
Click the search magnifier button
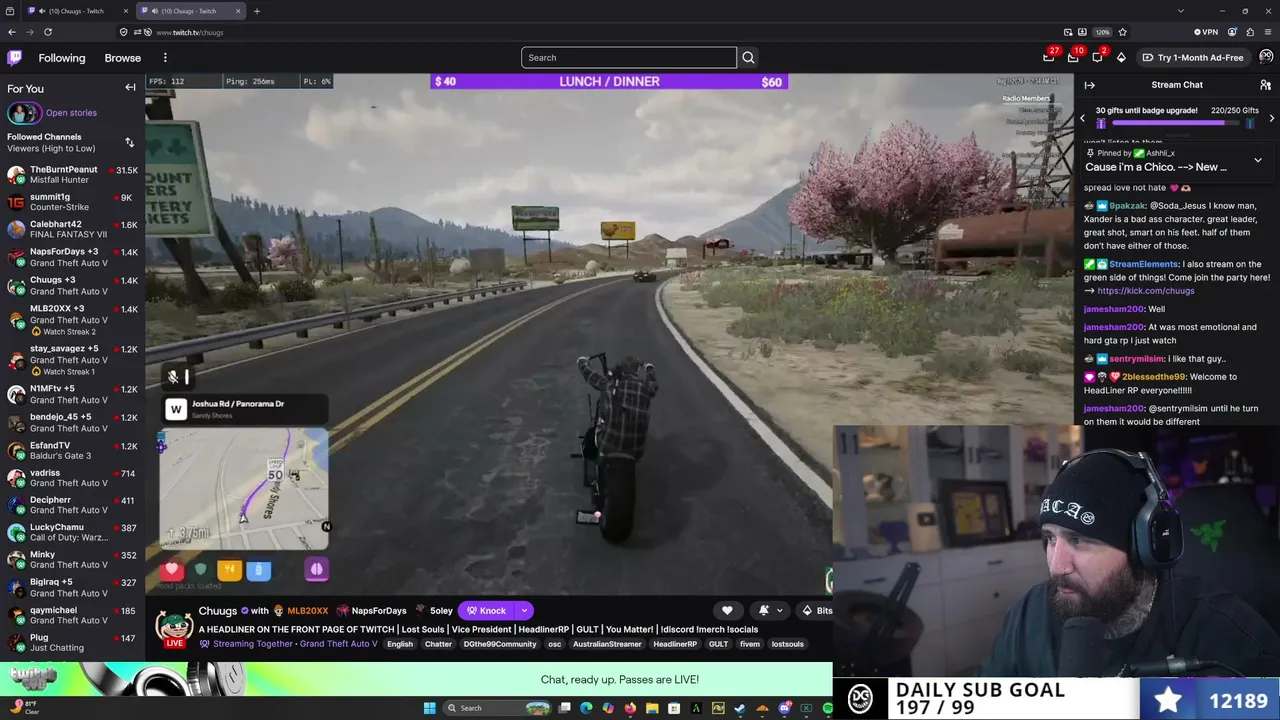point(748,58)
